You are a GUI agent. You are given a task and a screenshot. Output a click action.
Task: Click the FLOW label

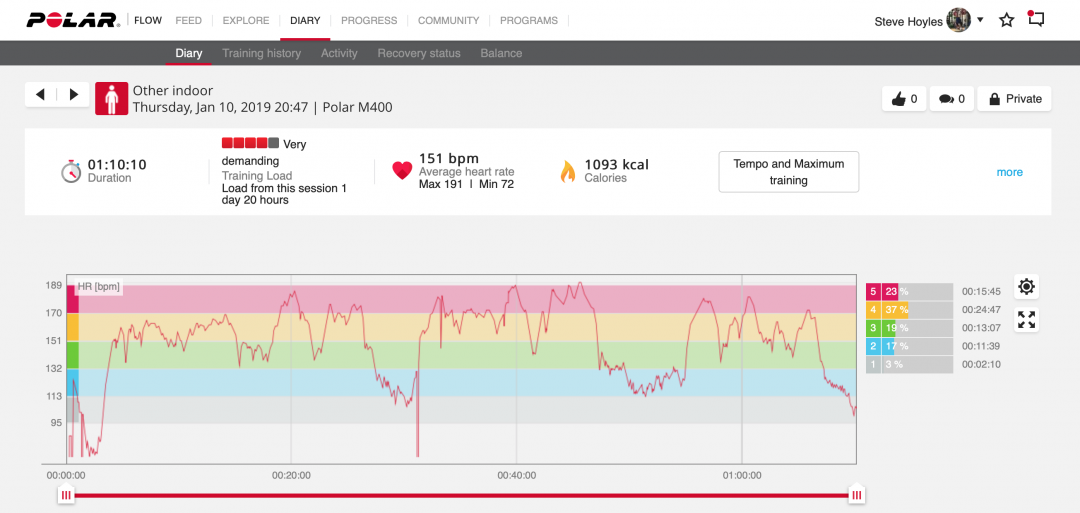pyautogui.click(x=148, y=20)
